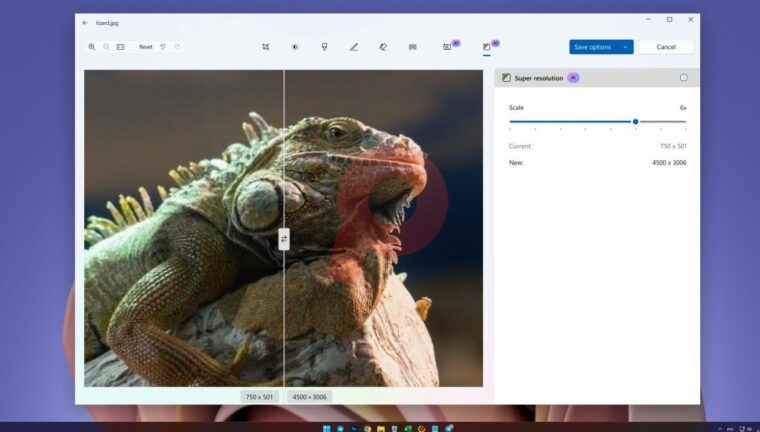Open Photoshop from the taskbar

[354, 429]
